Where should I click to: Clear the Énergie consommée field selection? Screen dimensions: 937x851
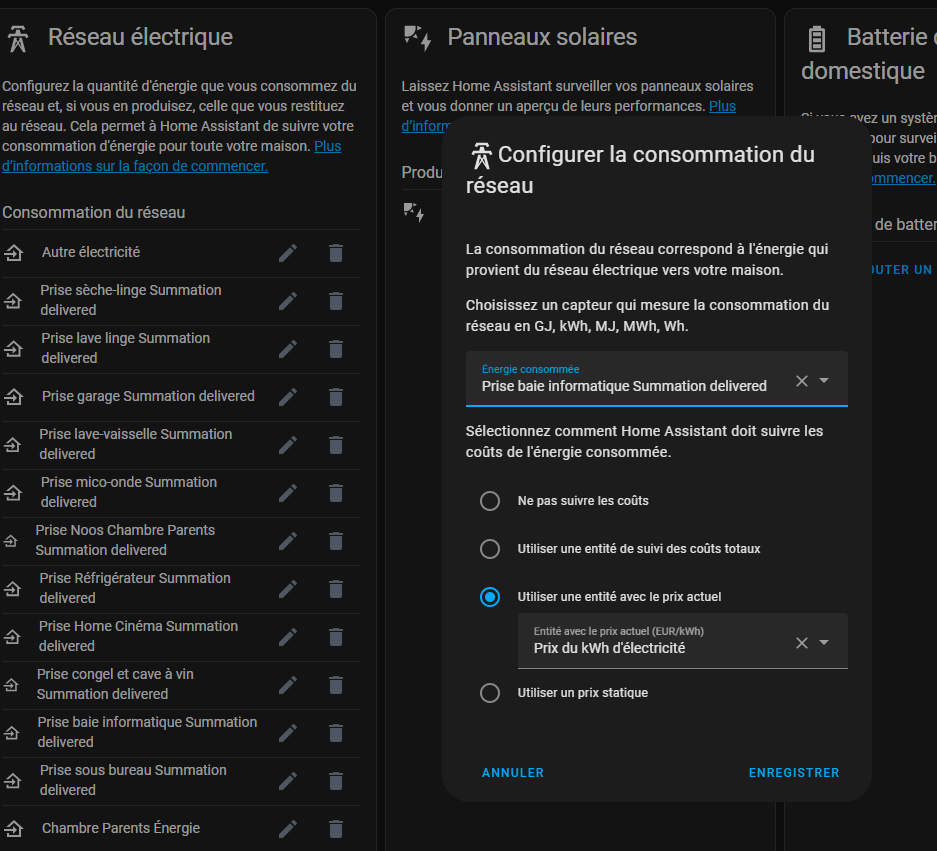pos(801,381)
